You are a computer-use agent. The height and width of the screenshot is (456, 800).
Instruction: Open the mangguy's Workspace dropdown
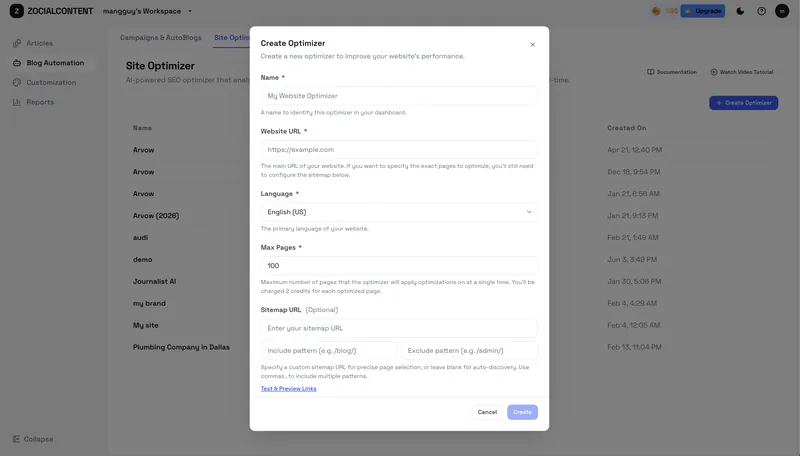[147, 11]
